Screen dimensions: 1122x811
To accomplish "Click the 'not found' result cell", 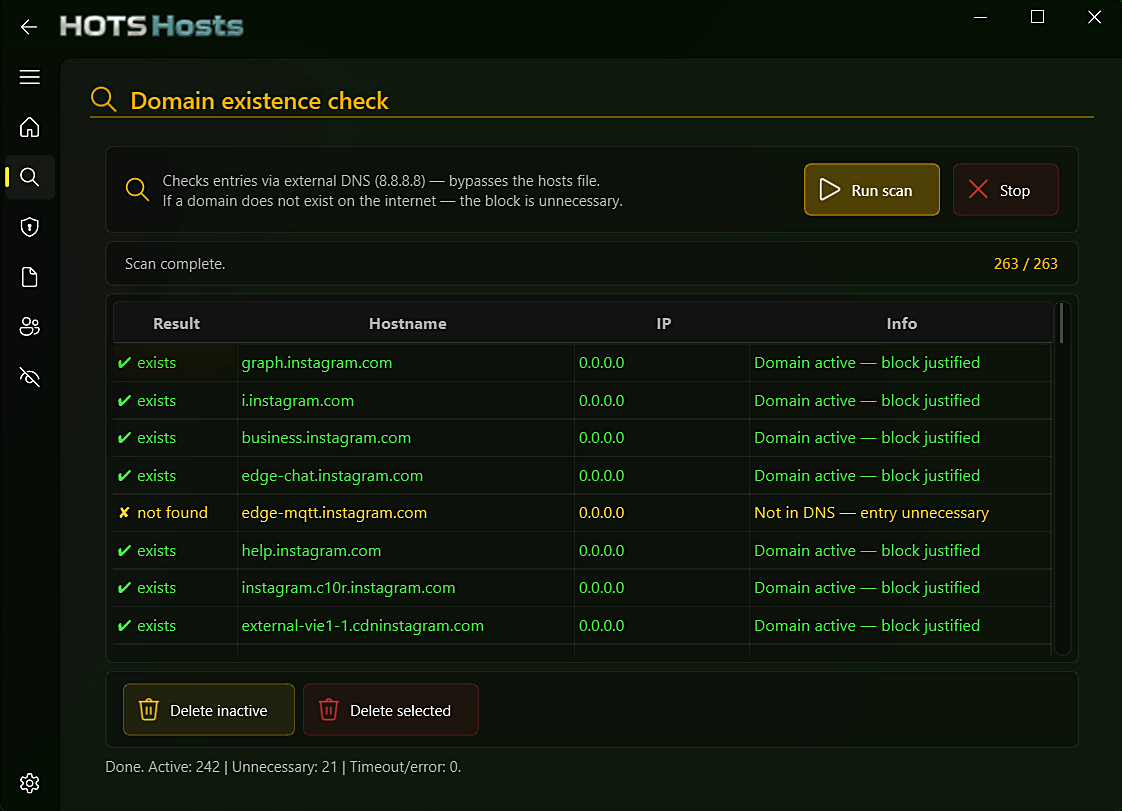I will click(175, 513).
